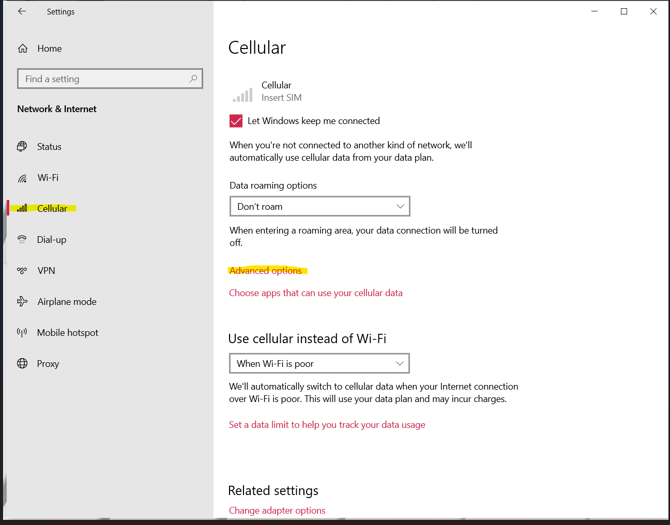The width and height of the screenshot is (670, 525).
Task: Open Set a data limit link
Action: pos(327,425)
